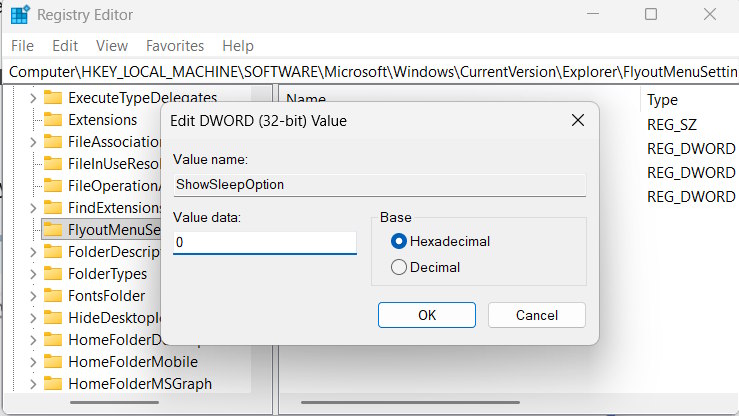Maximize the Registry Editor window

click(651, 14)
